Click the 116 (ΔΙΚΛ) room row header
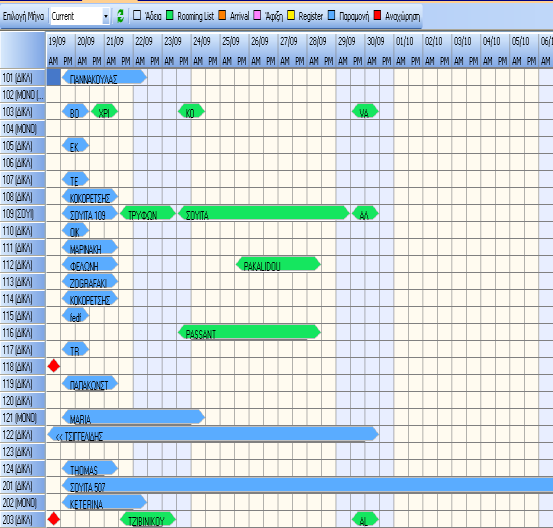Screen dimensions: 553x528 click(23, 332)
